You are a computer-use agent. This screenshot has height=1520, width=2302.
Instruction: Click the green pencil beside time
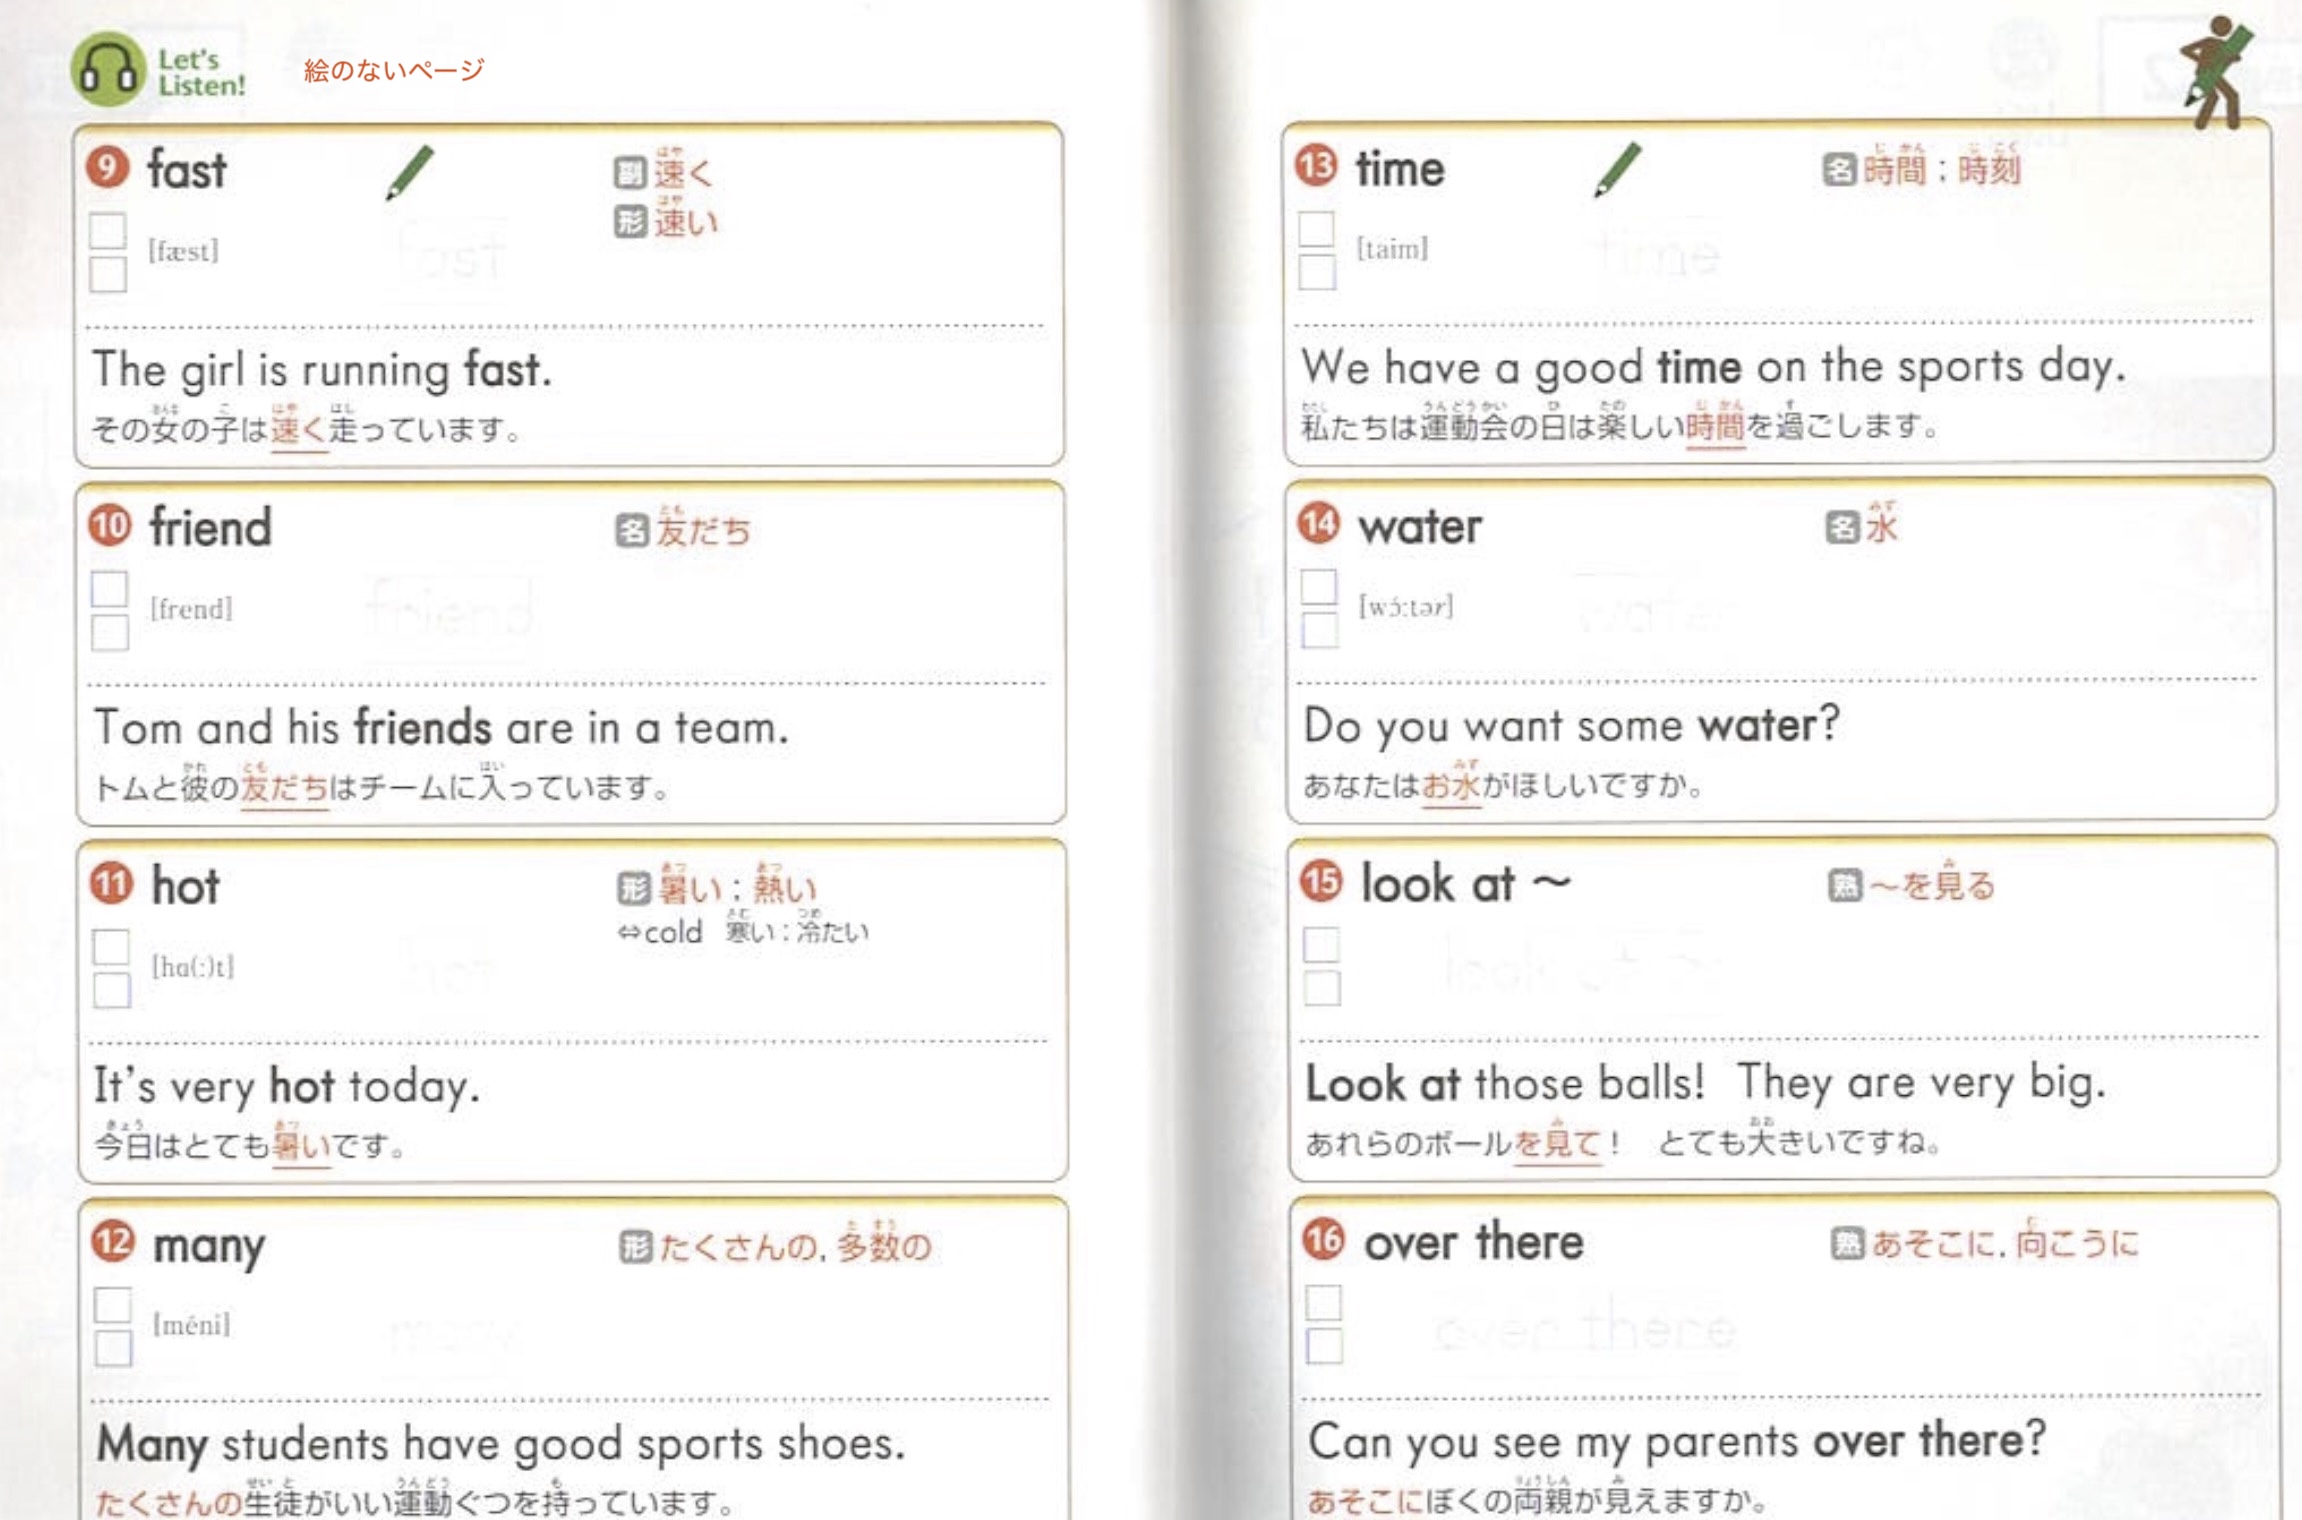click(x=1617, y=169)
